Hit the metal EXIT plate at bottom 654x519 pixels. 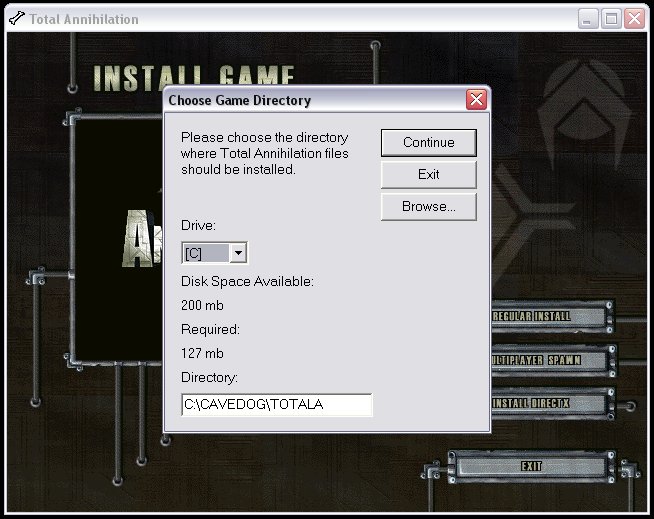[x=531, y=466]
